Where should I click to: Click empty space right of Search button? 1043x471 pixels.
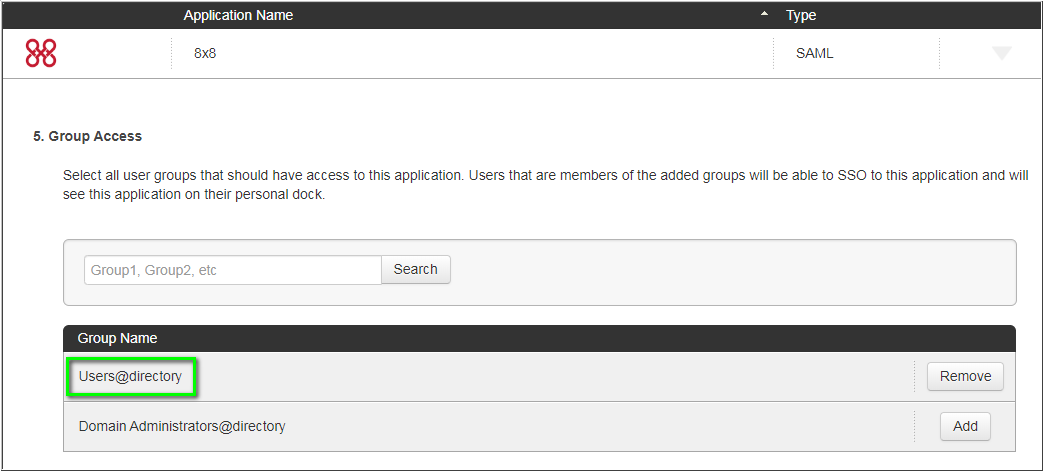pos(730,270)
